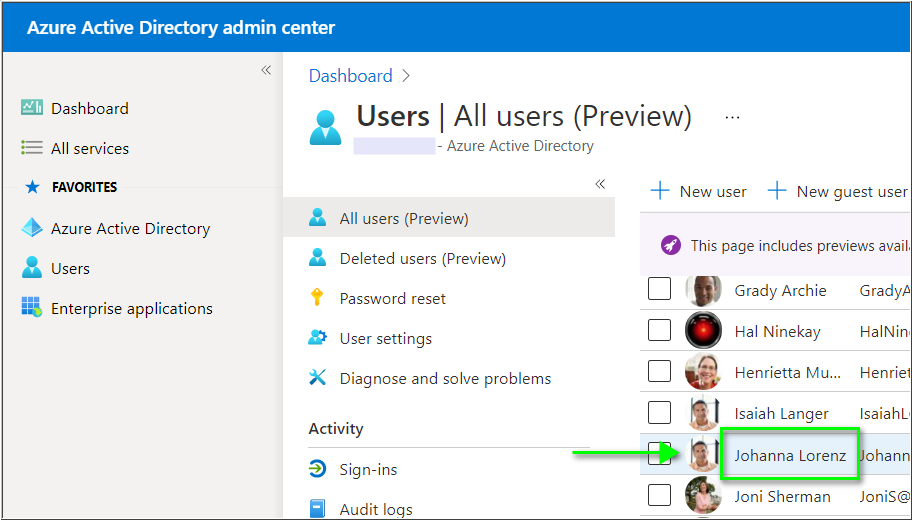Open the ellipsis more options menu
Viewport: 912px width, 520px height.
pyautogui.click(x=732, y=117)
